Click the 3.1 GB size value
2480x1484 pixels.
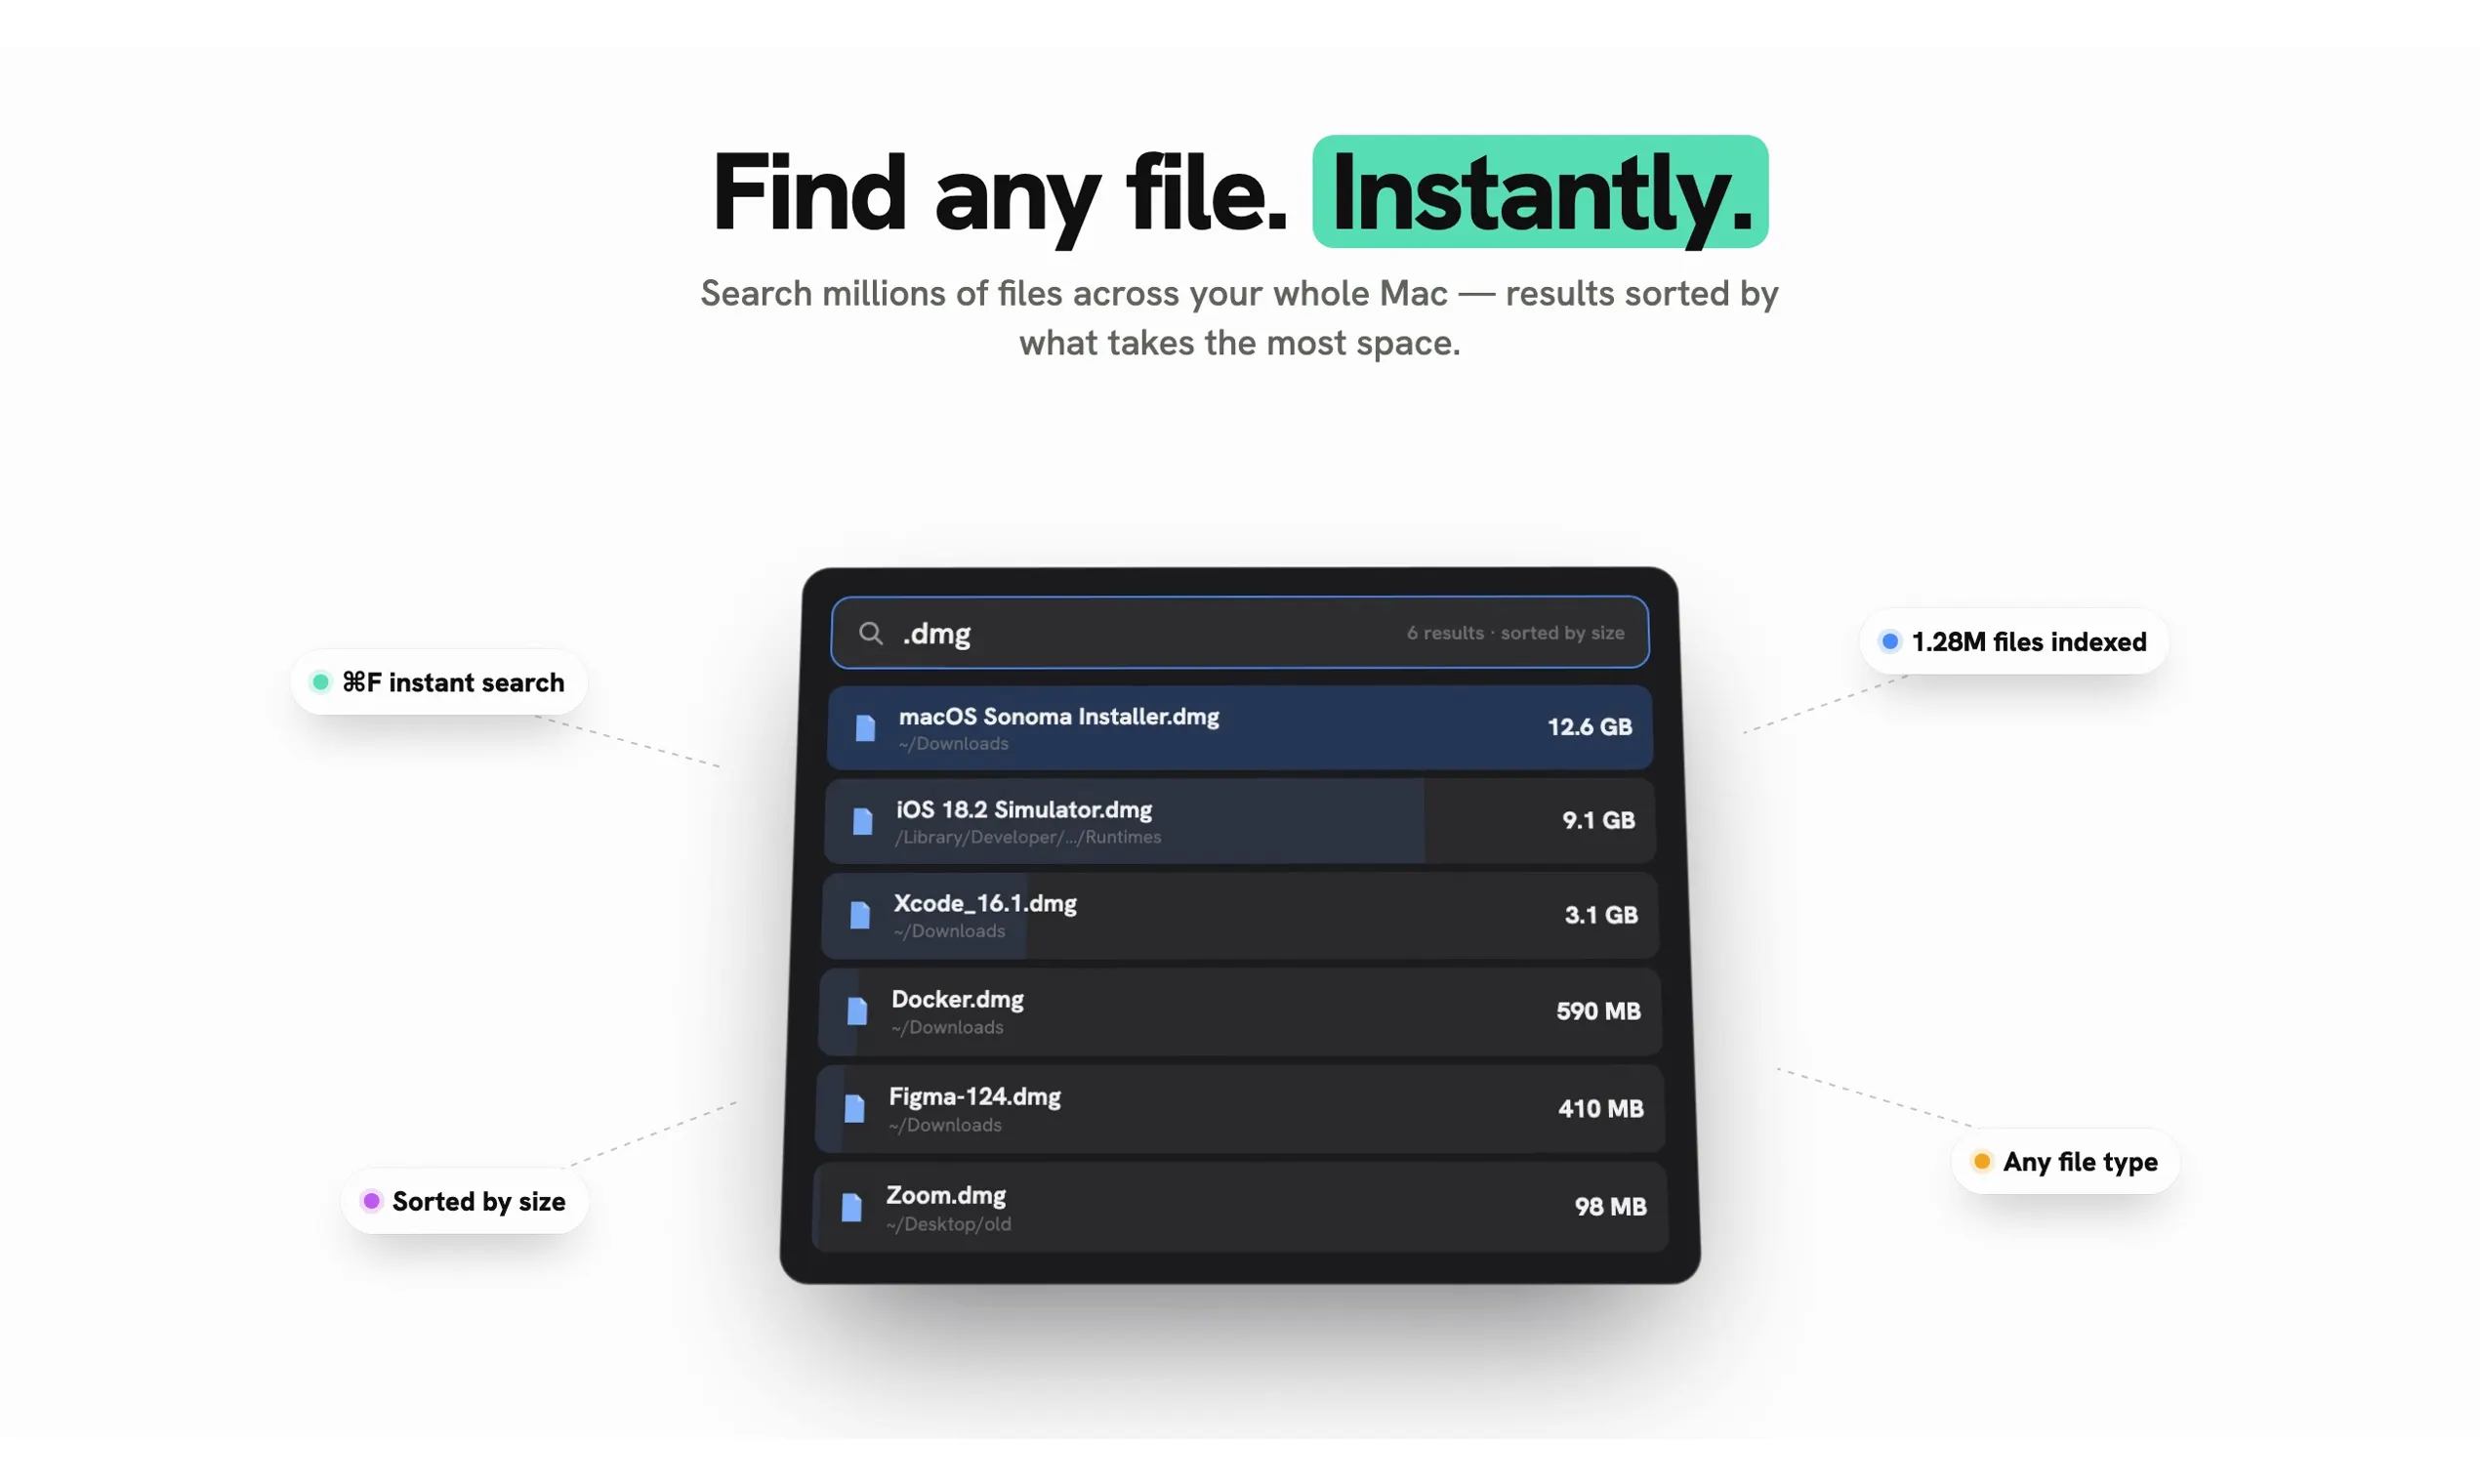coord(1600,915)
